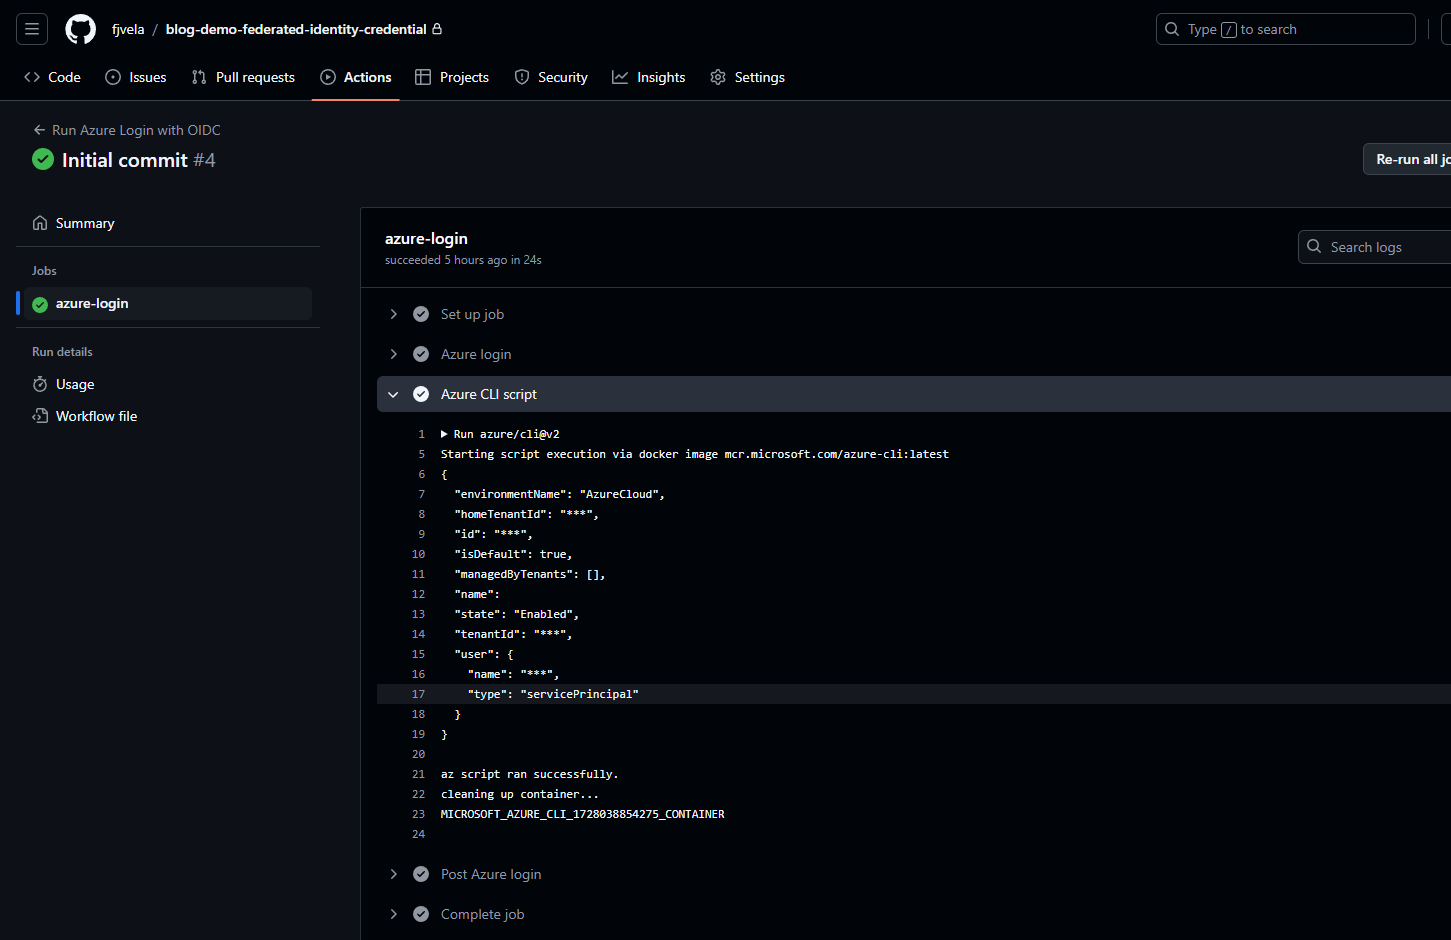Click the Workflow file icon

coord(40,416)
